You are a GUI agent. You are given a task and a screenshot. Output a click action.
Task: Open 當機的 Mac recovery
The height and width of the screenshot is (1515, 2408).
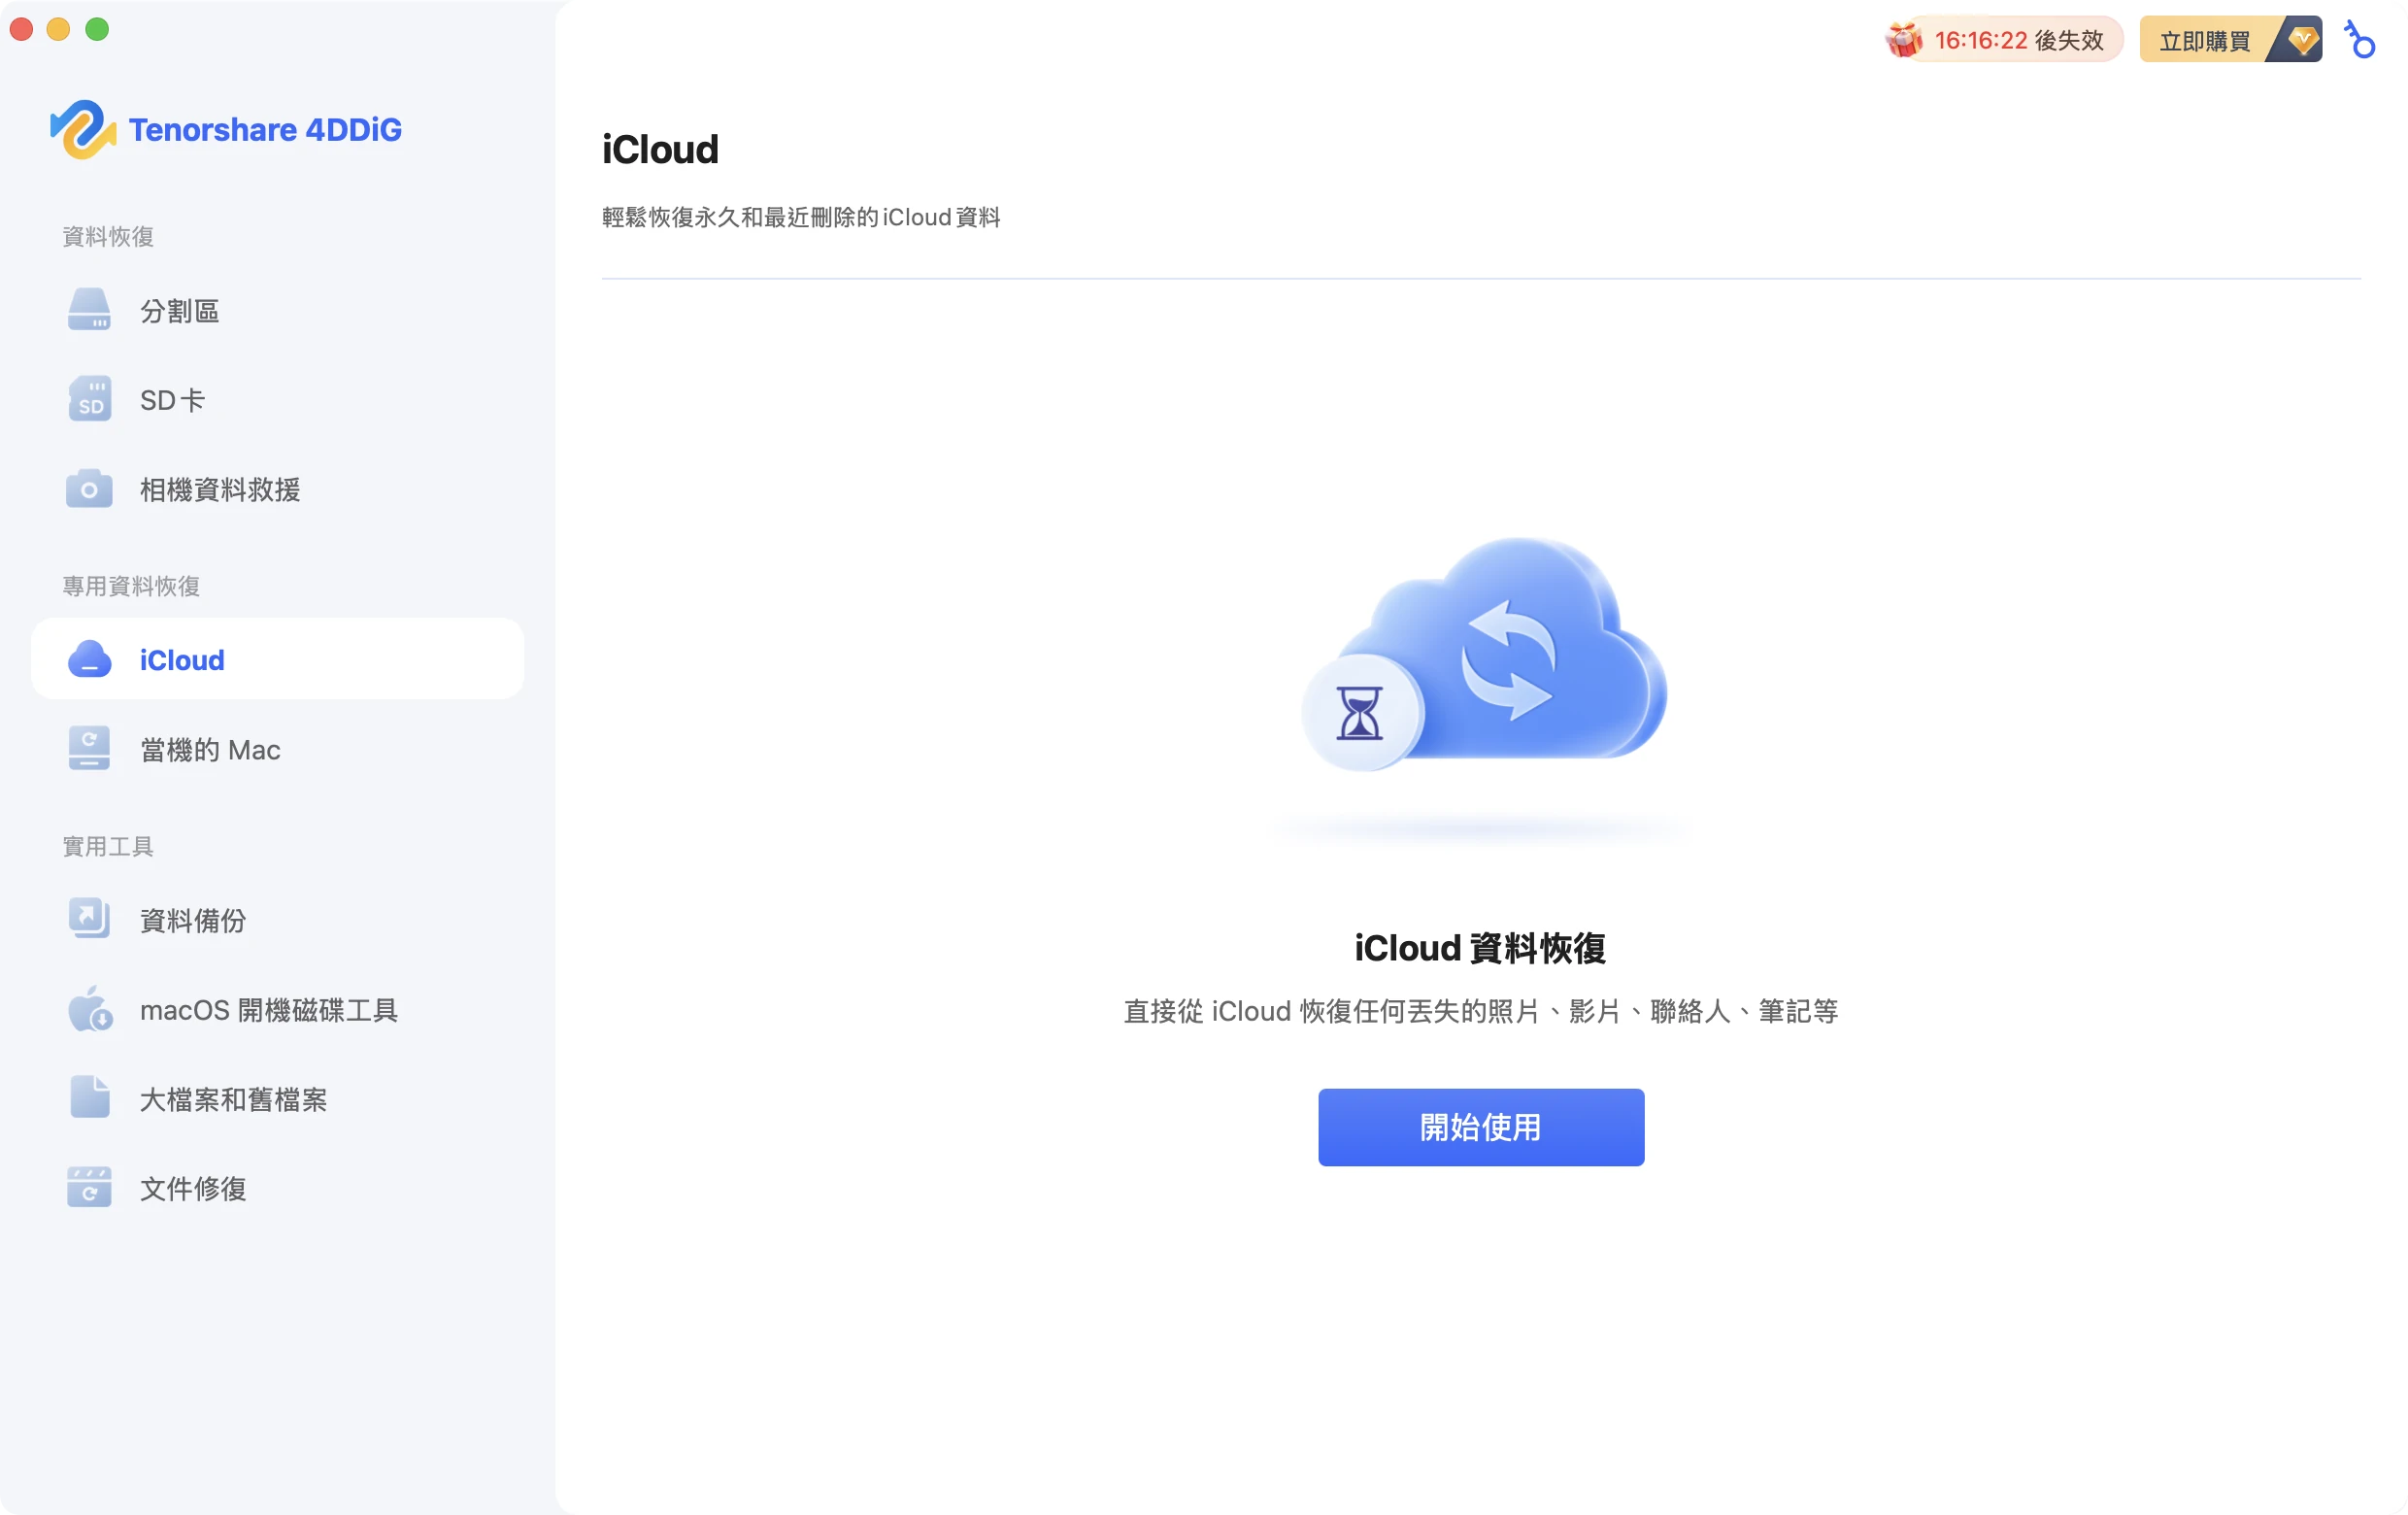278,749
